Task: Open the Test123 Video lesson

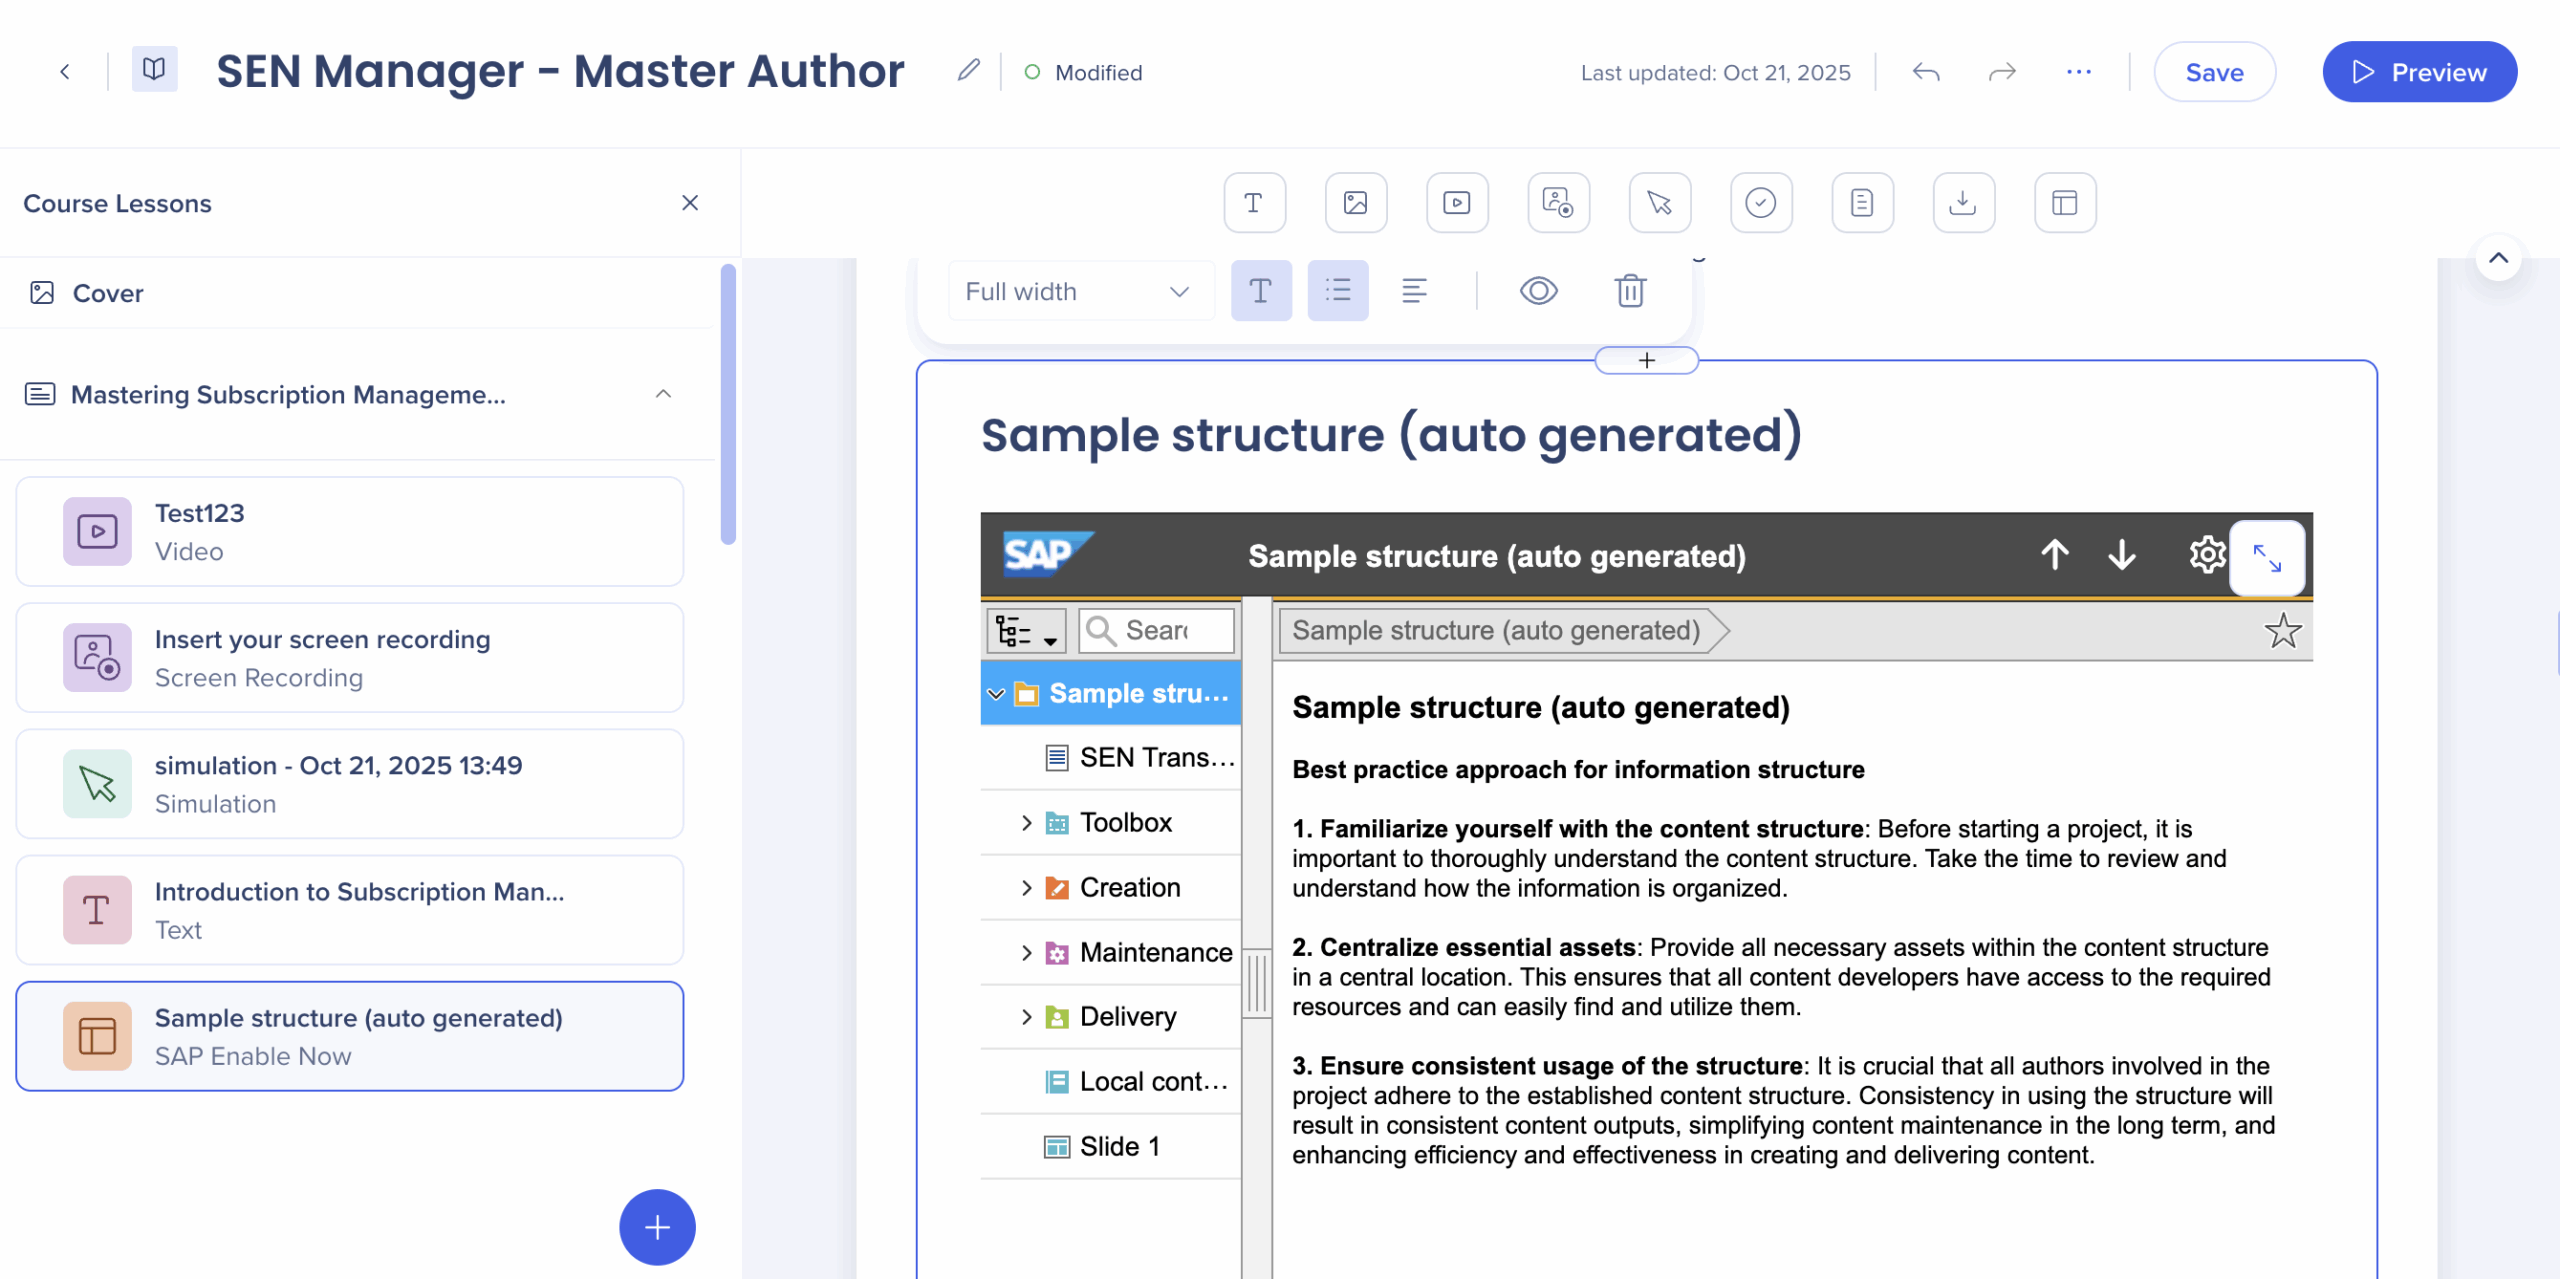Action: coord(350,532)
